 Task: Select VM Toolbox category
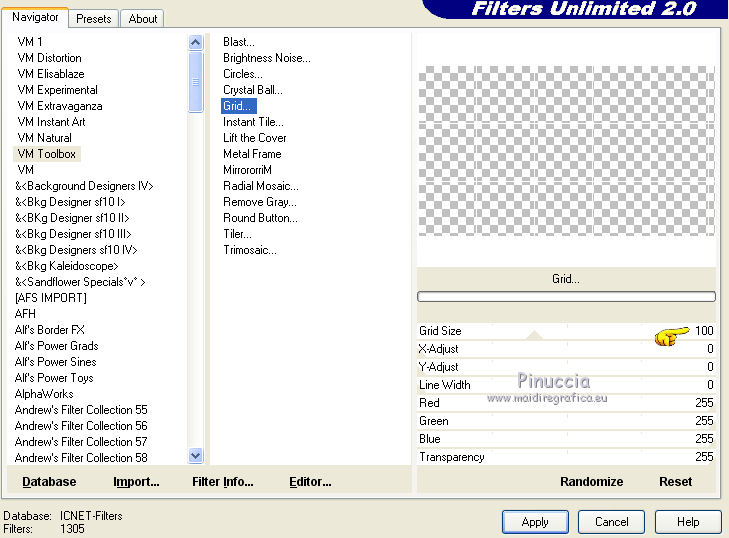46,154
